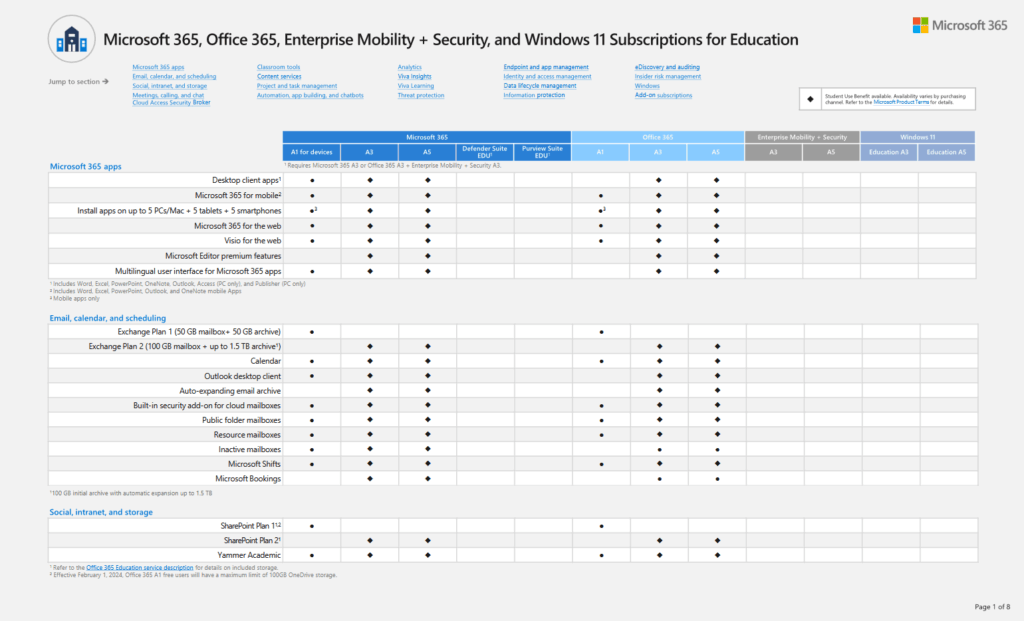The image size is (1024, 621).
Task: Click the blue Microsoft 365 table group header
Action: 426,137
